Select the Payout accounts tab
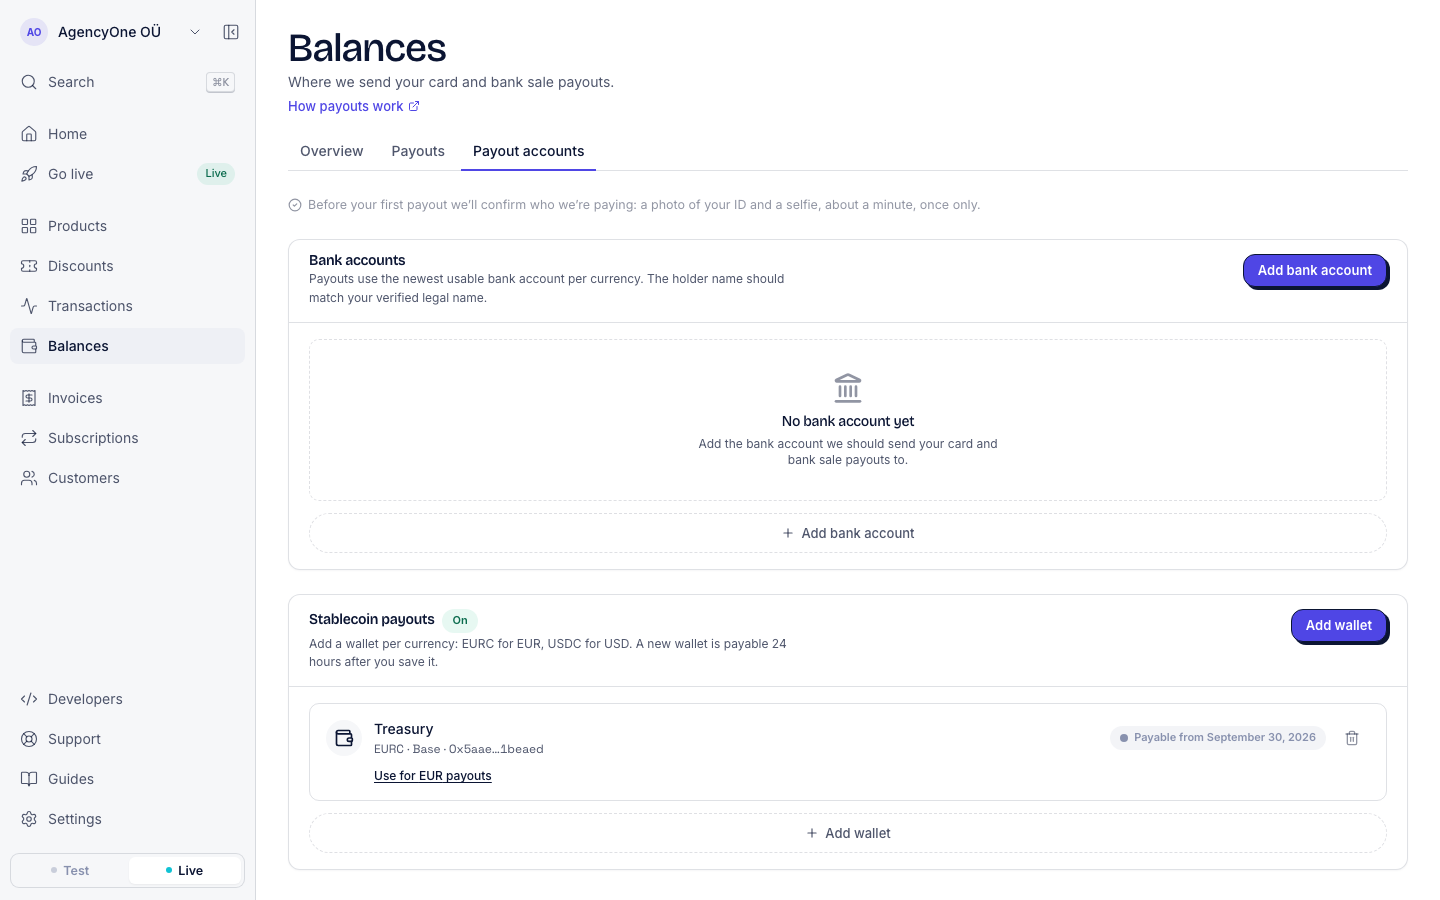Image resolution: width=1440 pixels, height=900 pixels. pyautogui.click(x=528, y=151)
